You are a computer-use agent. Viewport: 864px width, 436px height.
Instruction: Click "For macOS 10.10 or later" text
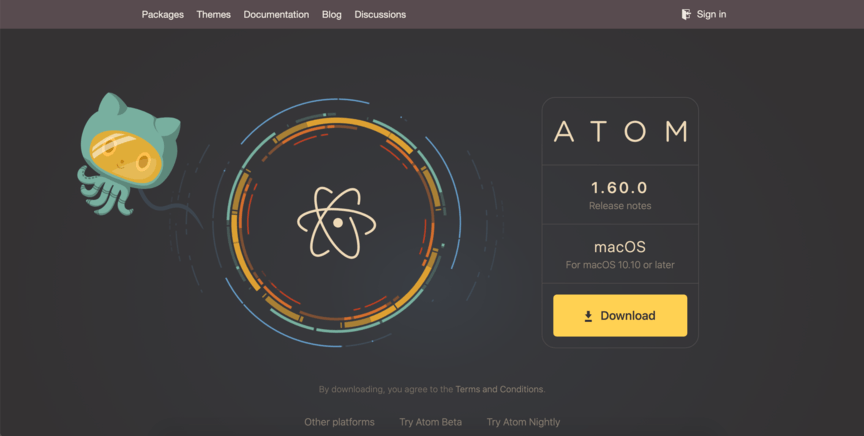click(x=620, y=265)
